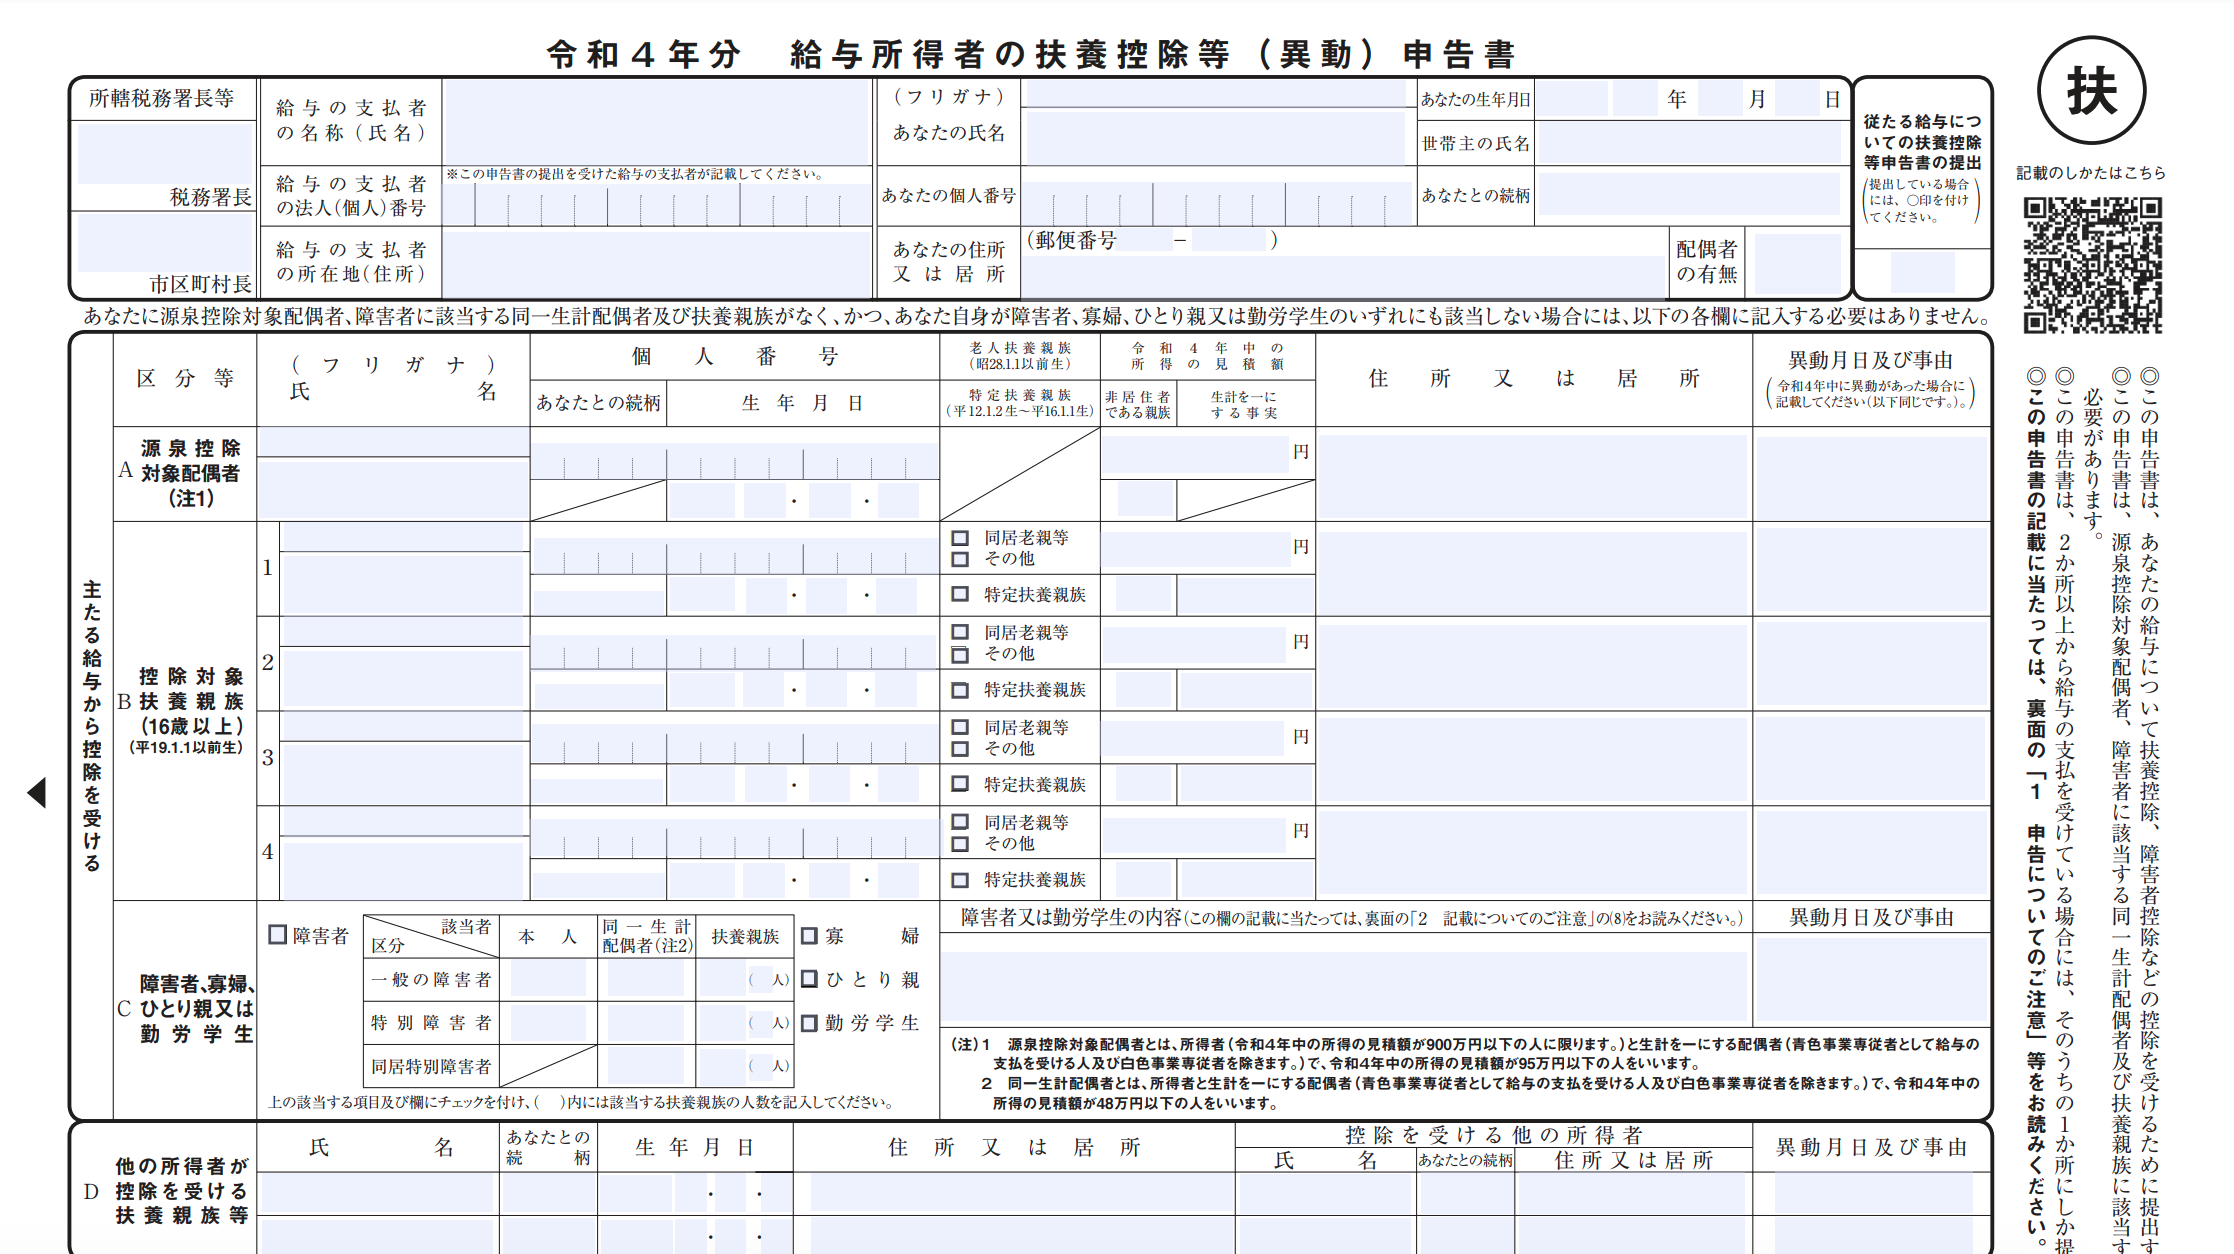Screen dimensions: 2234x1254
Task: Click the 個人番号 field in row A
Action: coord(734,462)
